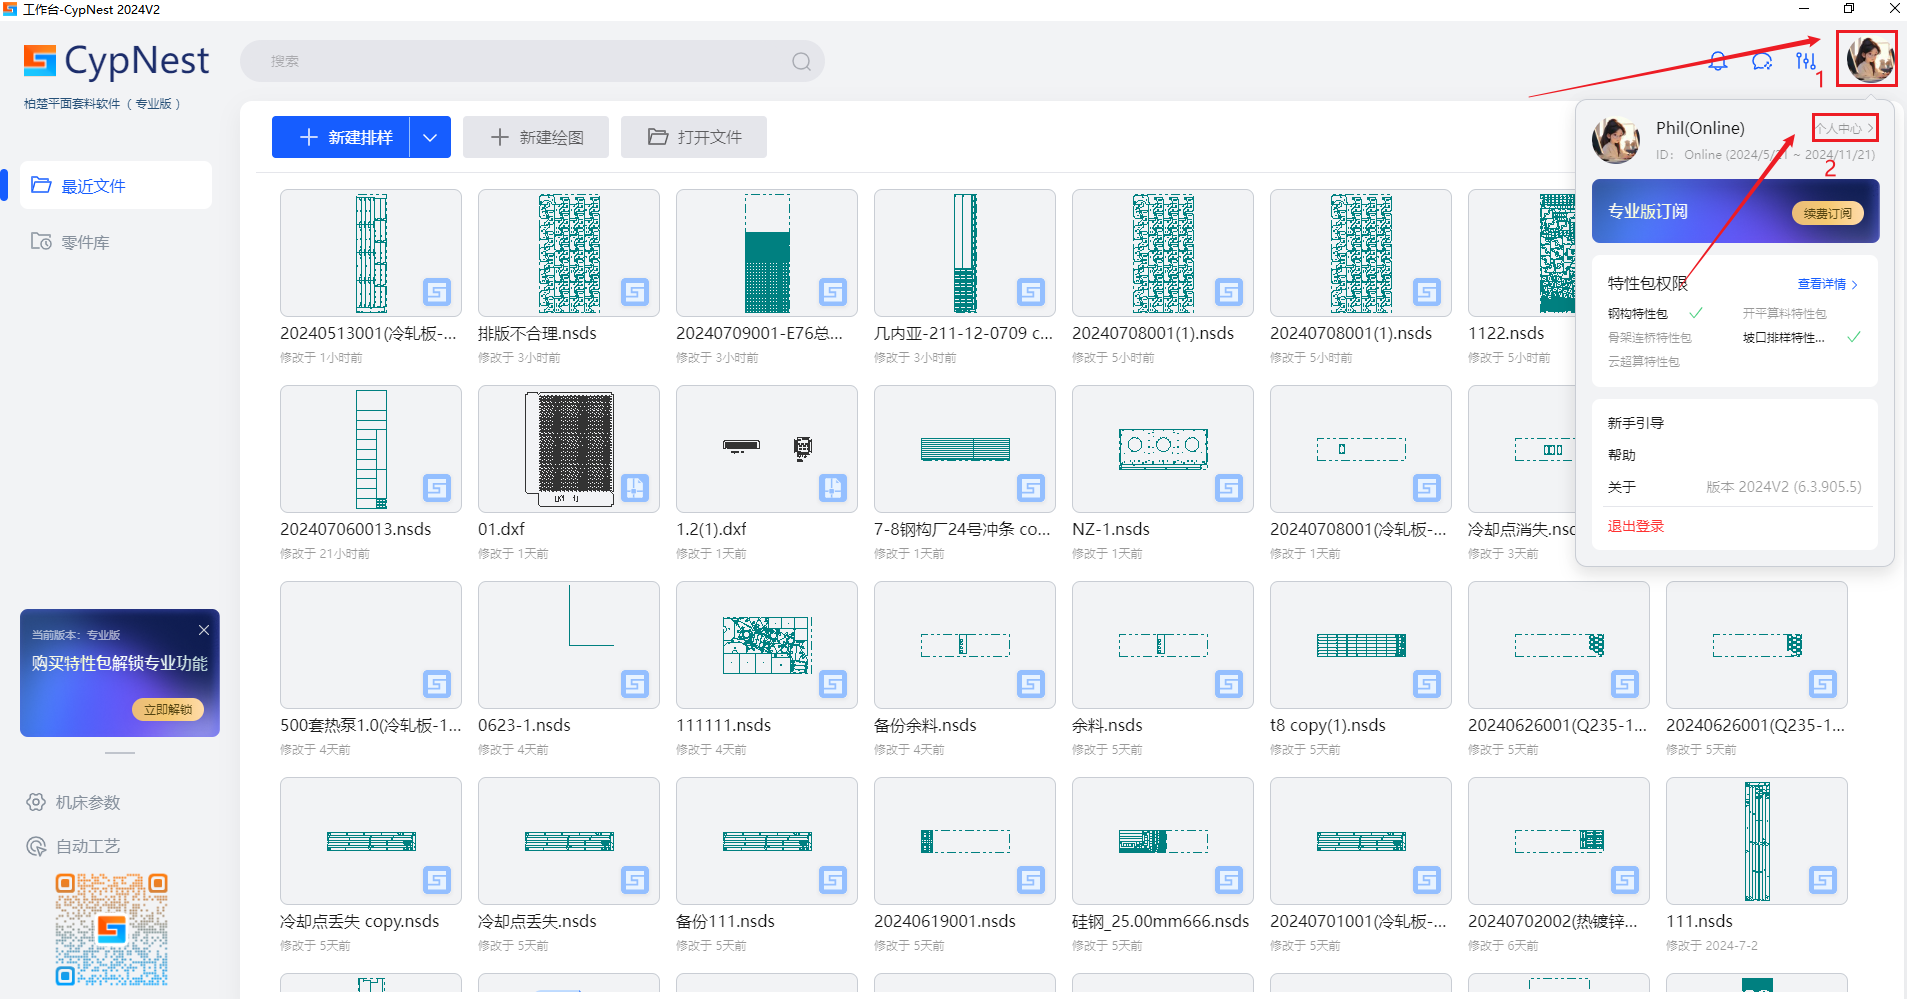Open 查看详情 for feature packages
The image size is (1907, 999).
click(x=1827, y=284)
